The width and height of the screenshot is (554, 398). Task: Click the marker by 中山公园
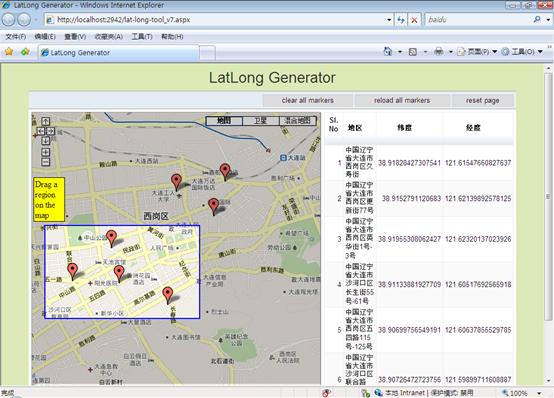112,239
